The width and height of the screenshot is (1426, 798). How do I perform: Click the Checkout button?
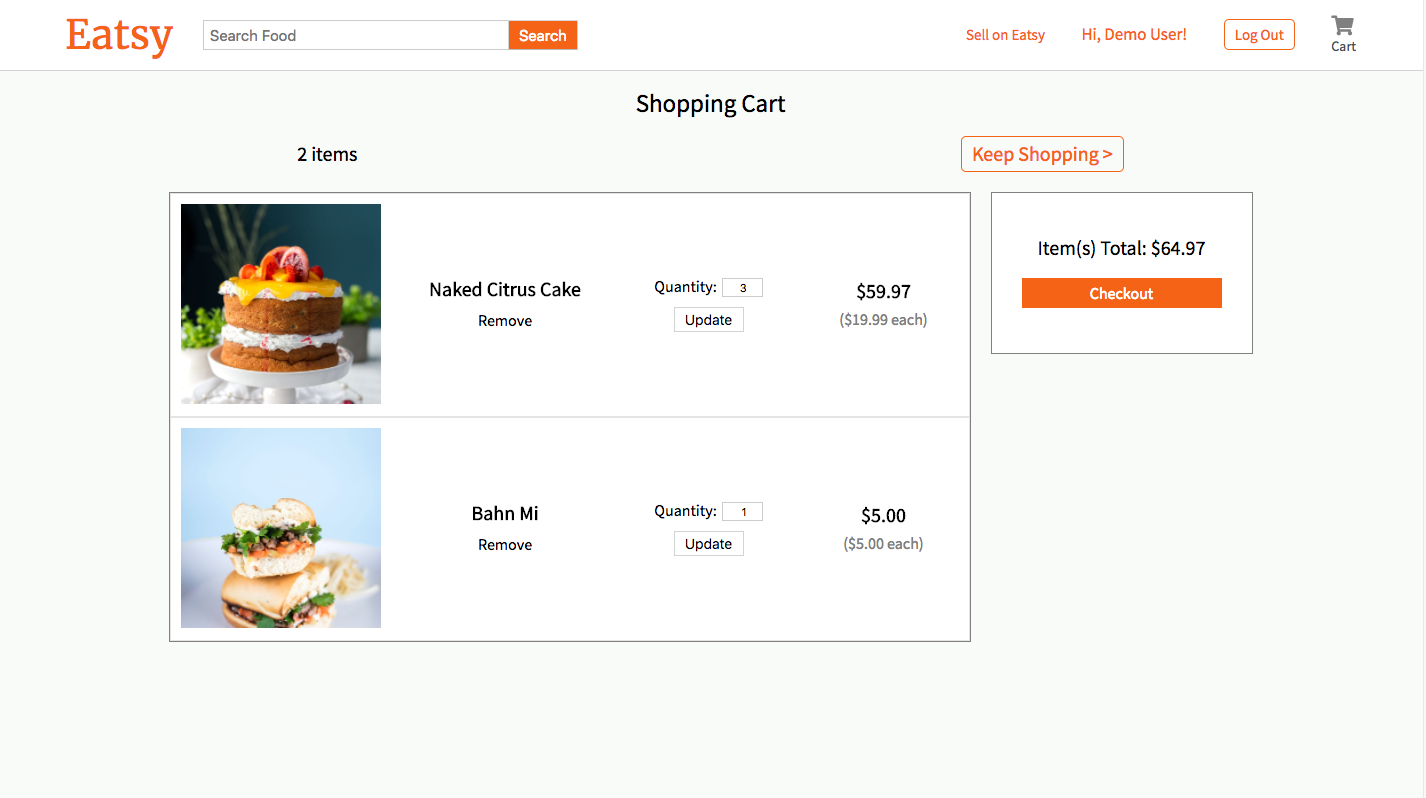(1121, 293)
